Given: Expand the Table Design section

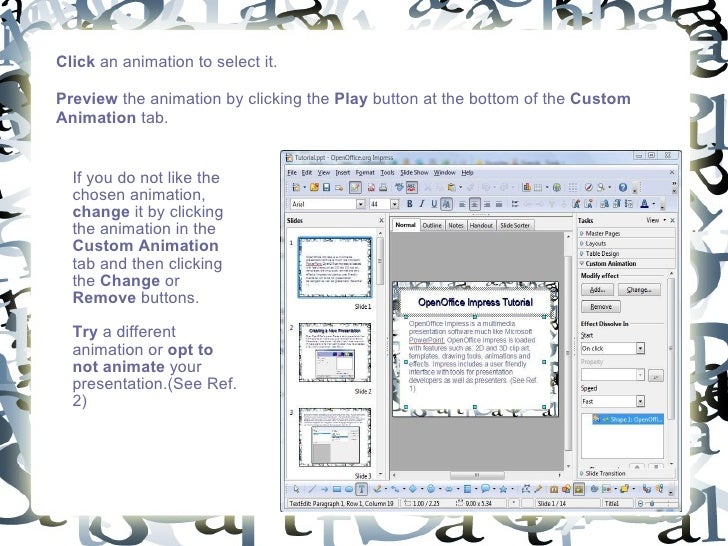Looking at the screenshot, I should (627, 254).
